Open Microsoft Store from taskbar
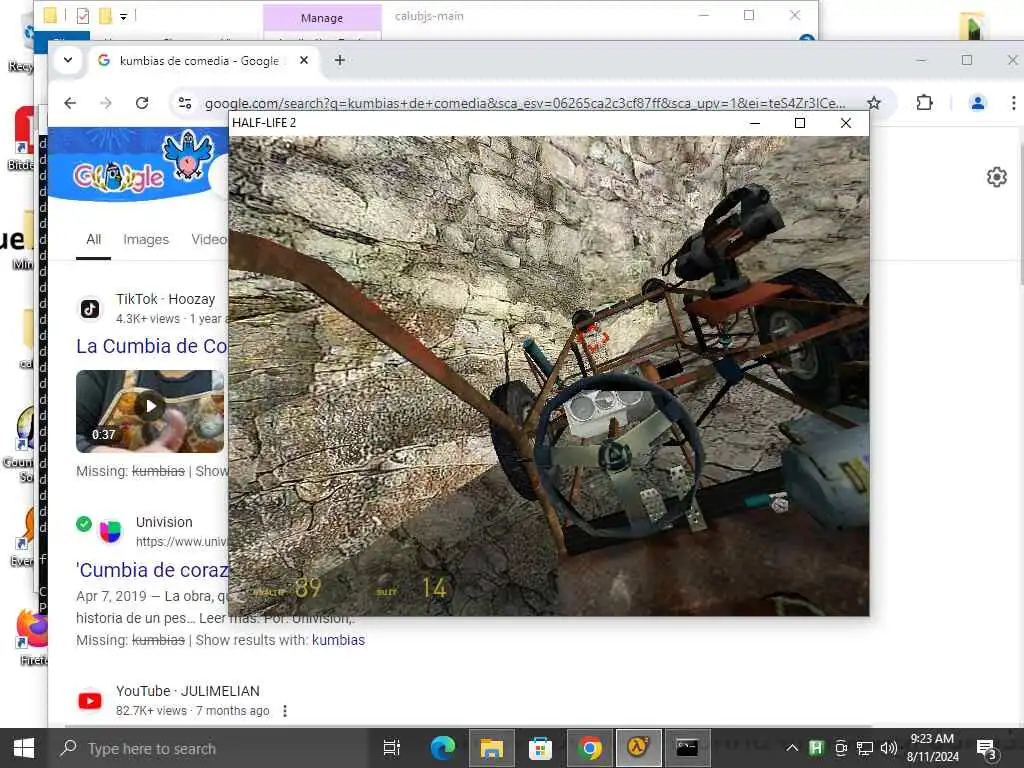The image size is (1024, 768). point(540,748)
